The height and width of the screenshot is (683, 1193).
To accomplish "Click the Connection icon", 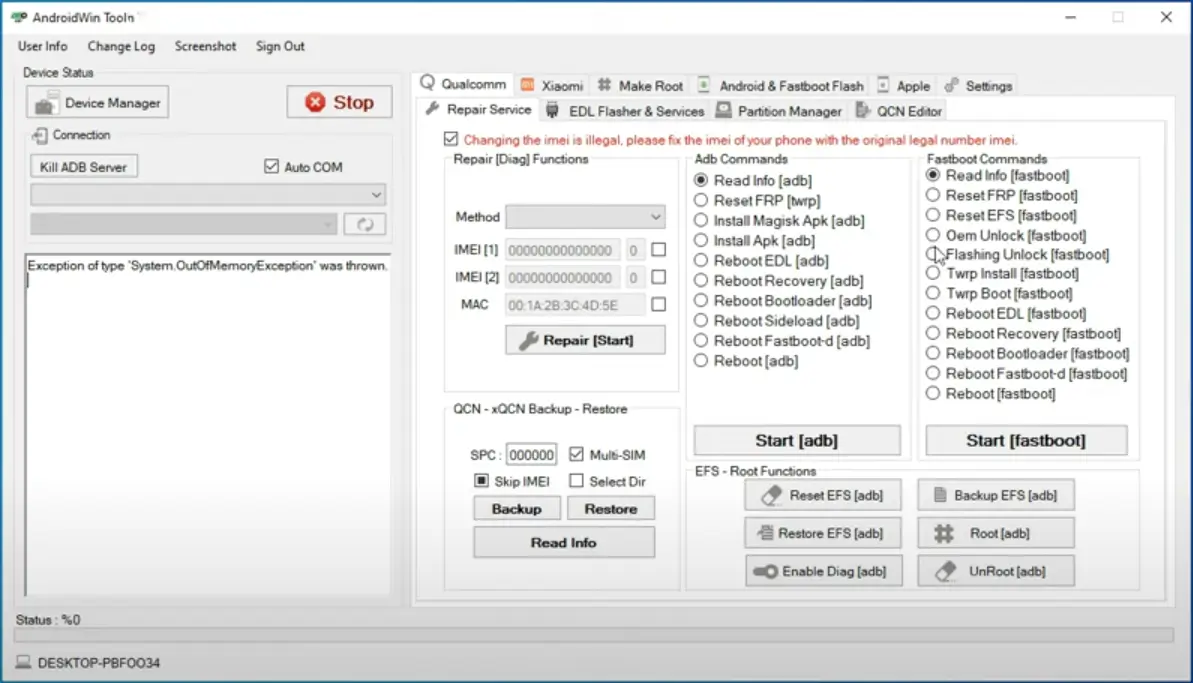I will [x=40, y=135].
